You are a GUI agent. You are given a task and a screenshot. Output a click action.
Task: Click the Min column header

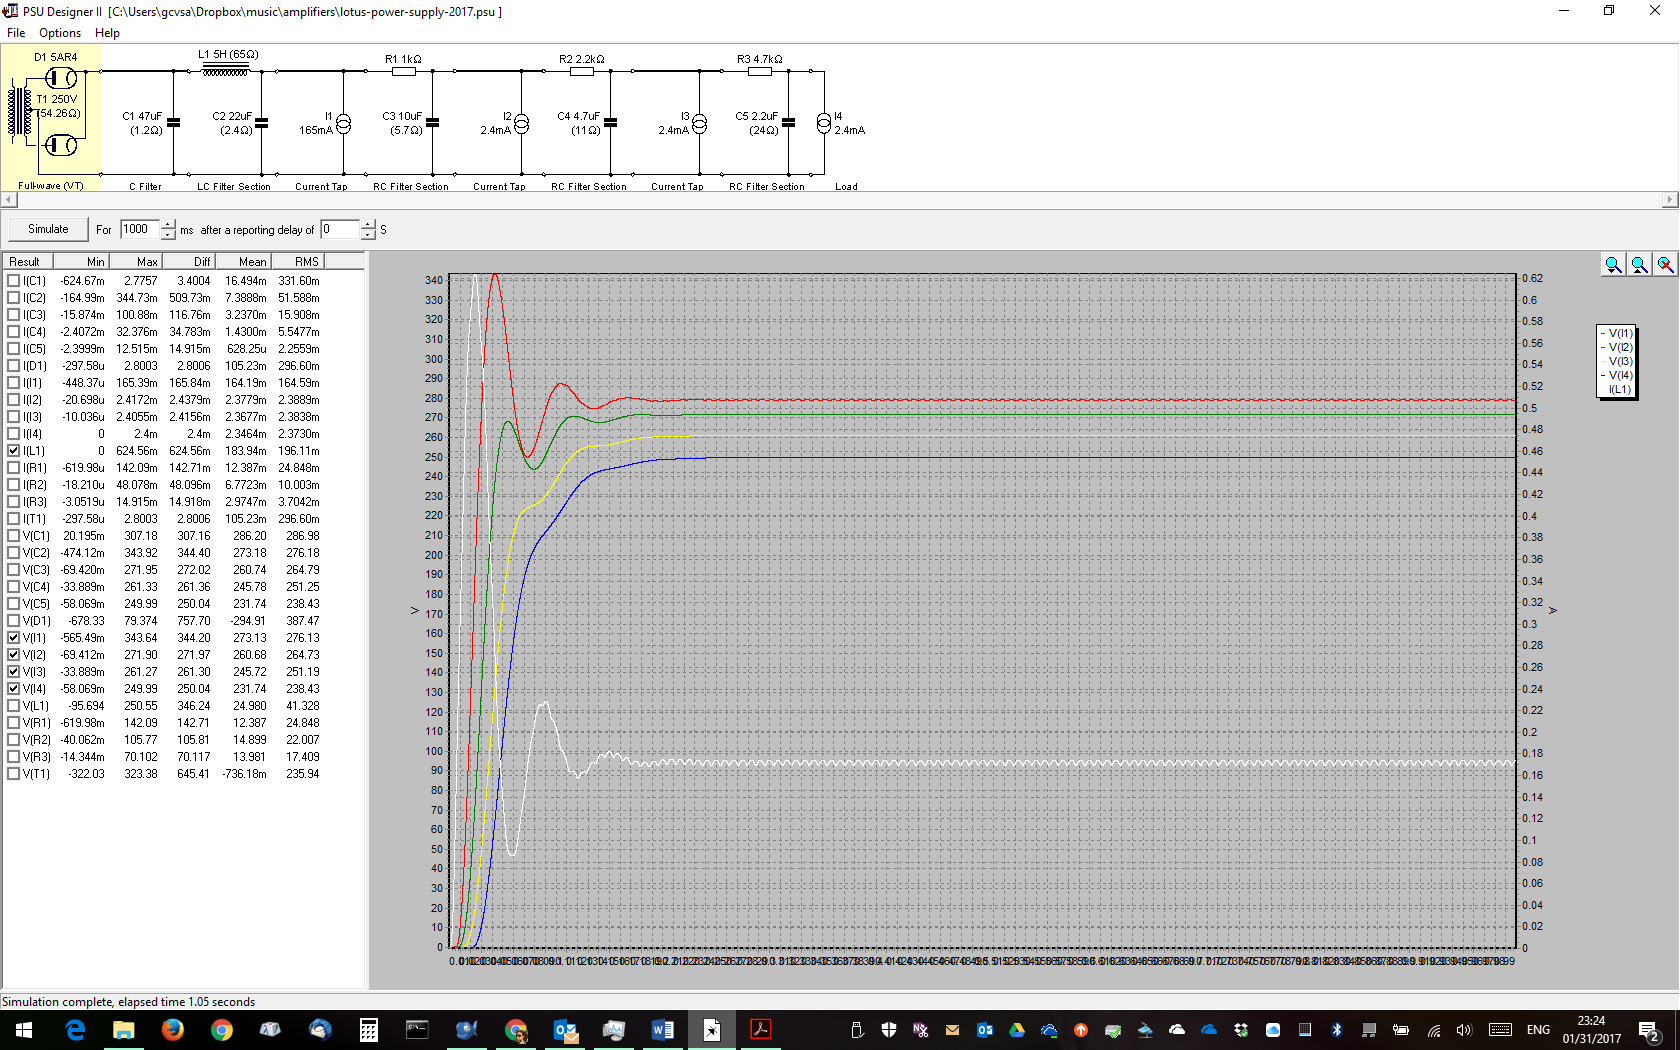(x=82, y=262)
